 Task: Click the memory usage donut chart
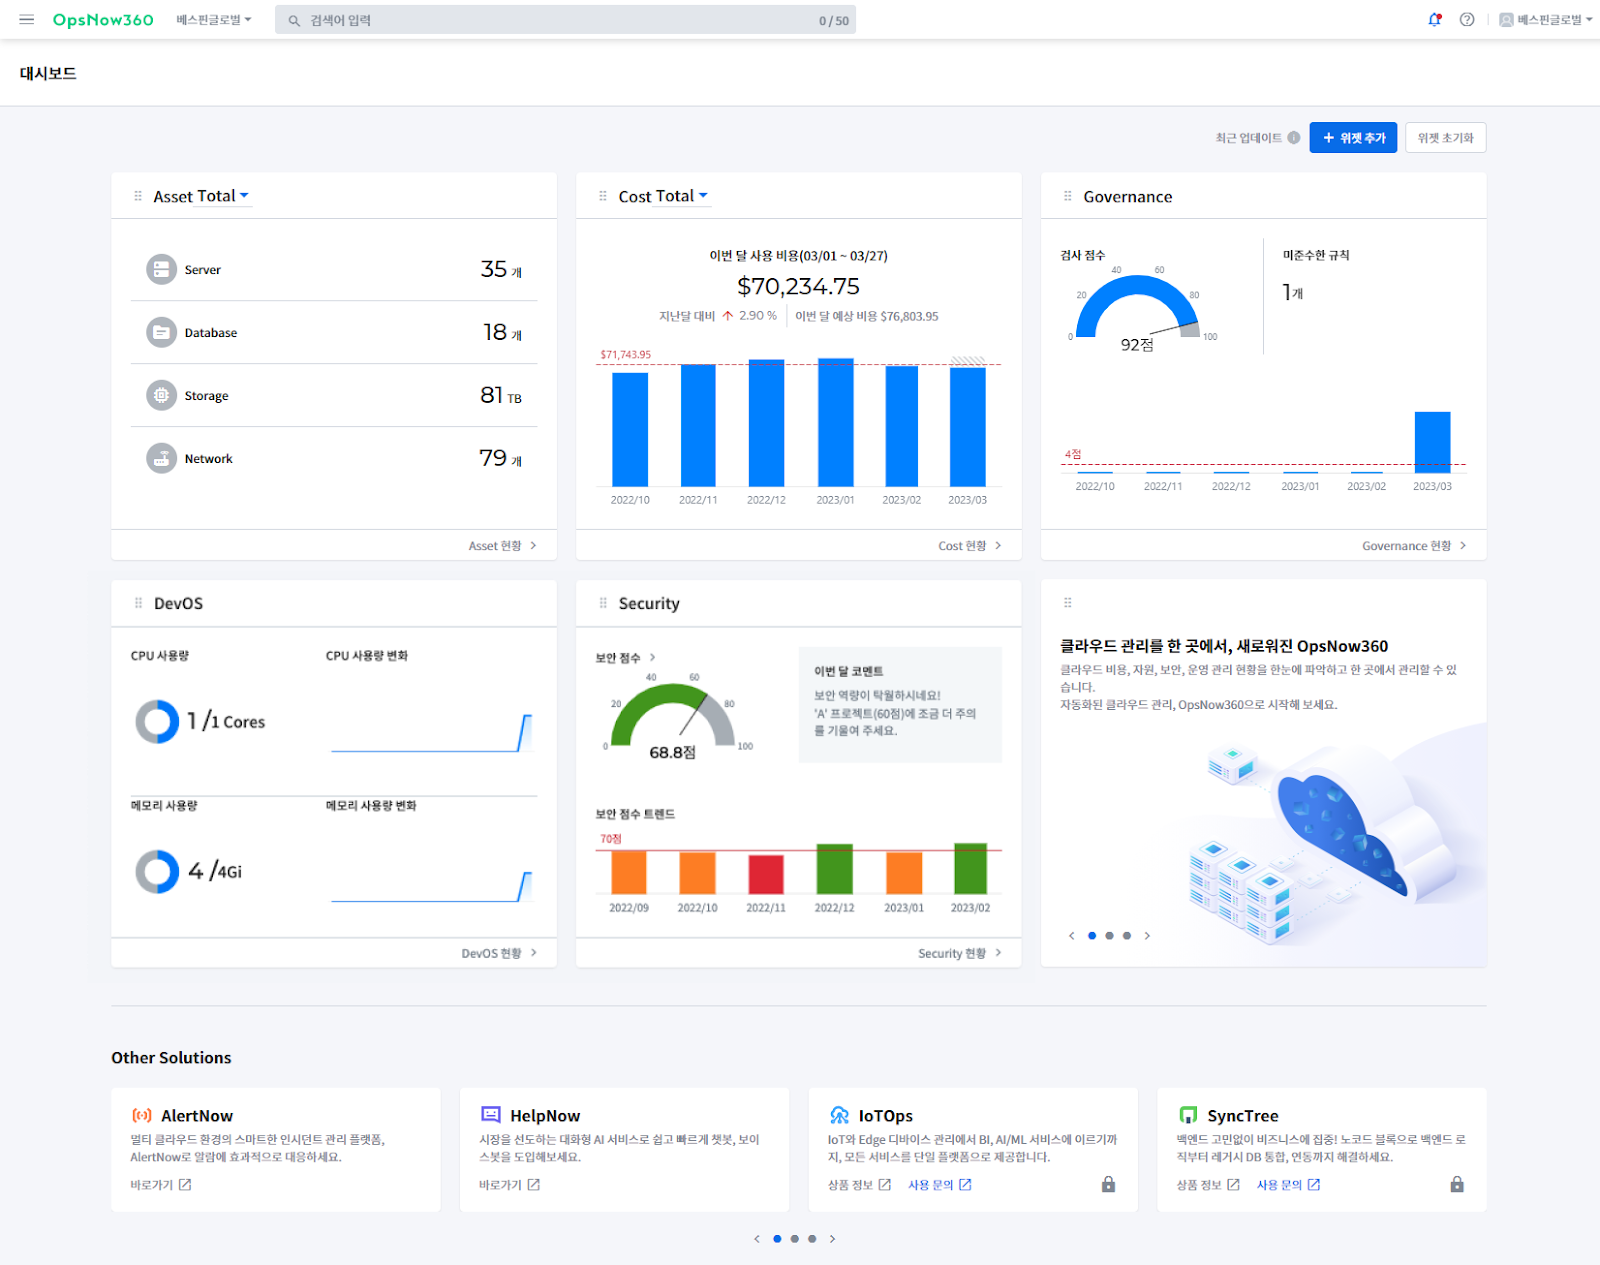pyautogui.click(x=157, y=871)
